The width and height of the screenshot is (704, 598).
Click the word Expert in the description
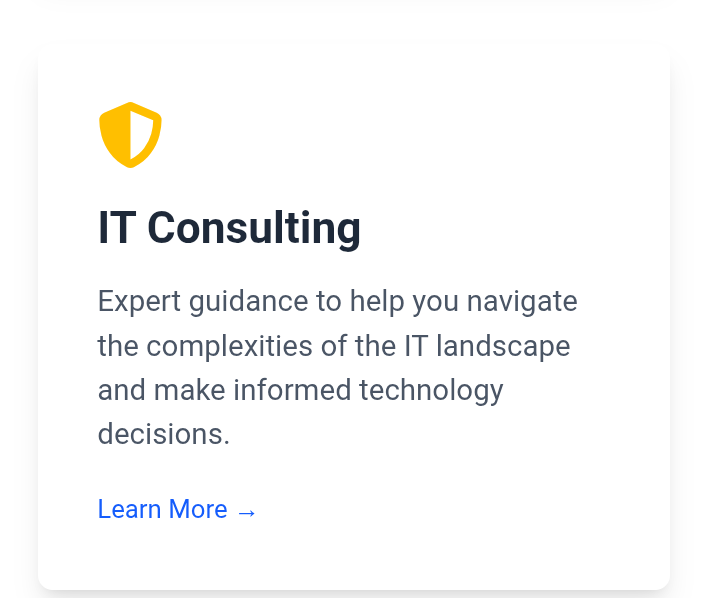coord(134,301)
